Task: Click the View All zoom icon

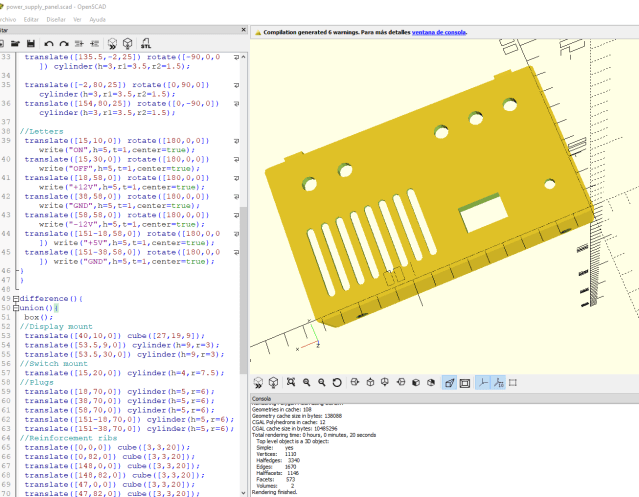Action: [x=289, y=382]
